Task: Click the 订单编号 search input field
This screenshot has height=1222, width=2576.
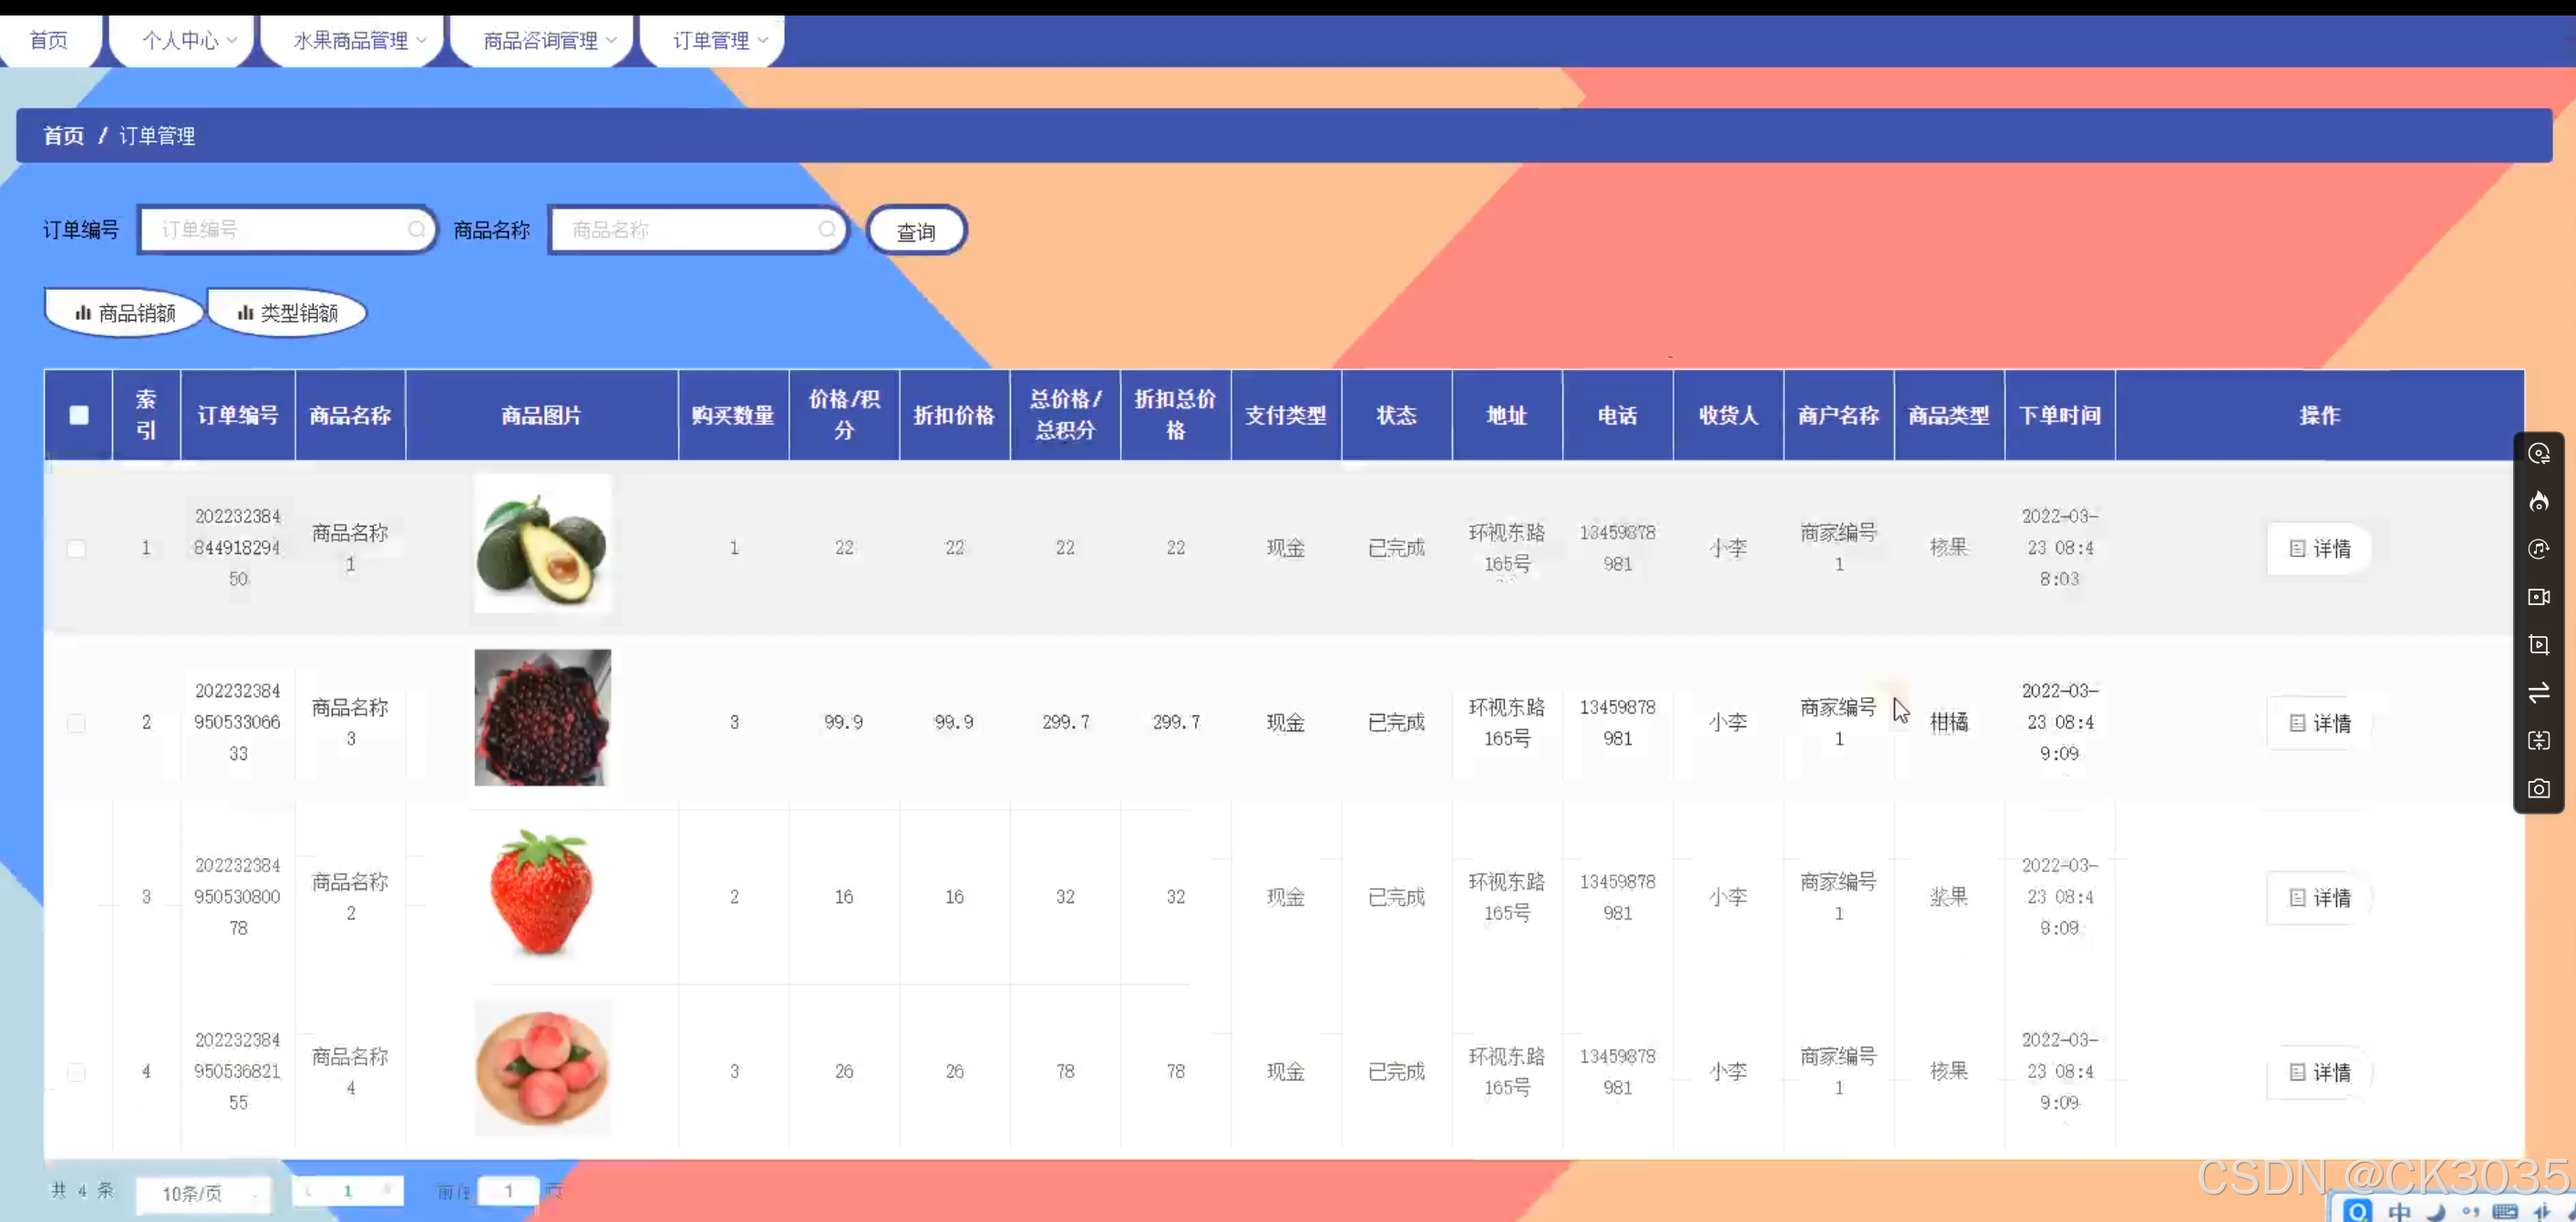Action: [280, 229]
